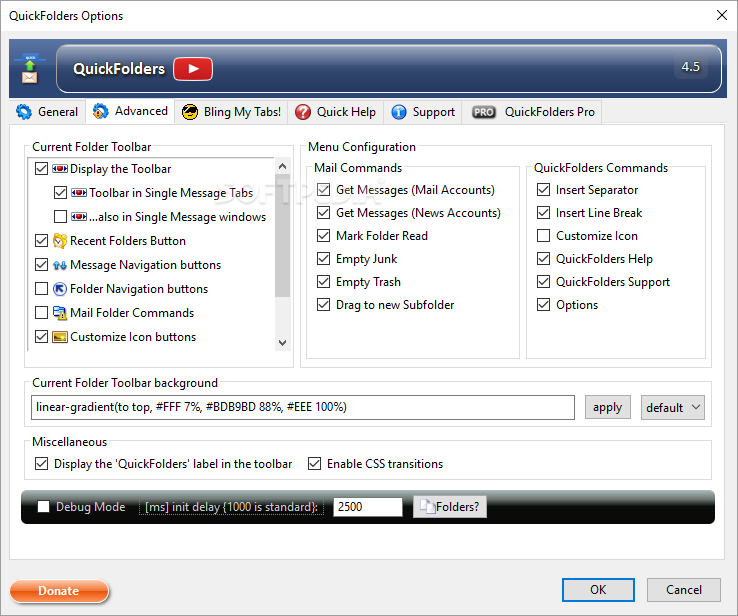
Task: Click the Donate button
Action: [x=59, y=591]
